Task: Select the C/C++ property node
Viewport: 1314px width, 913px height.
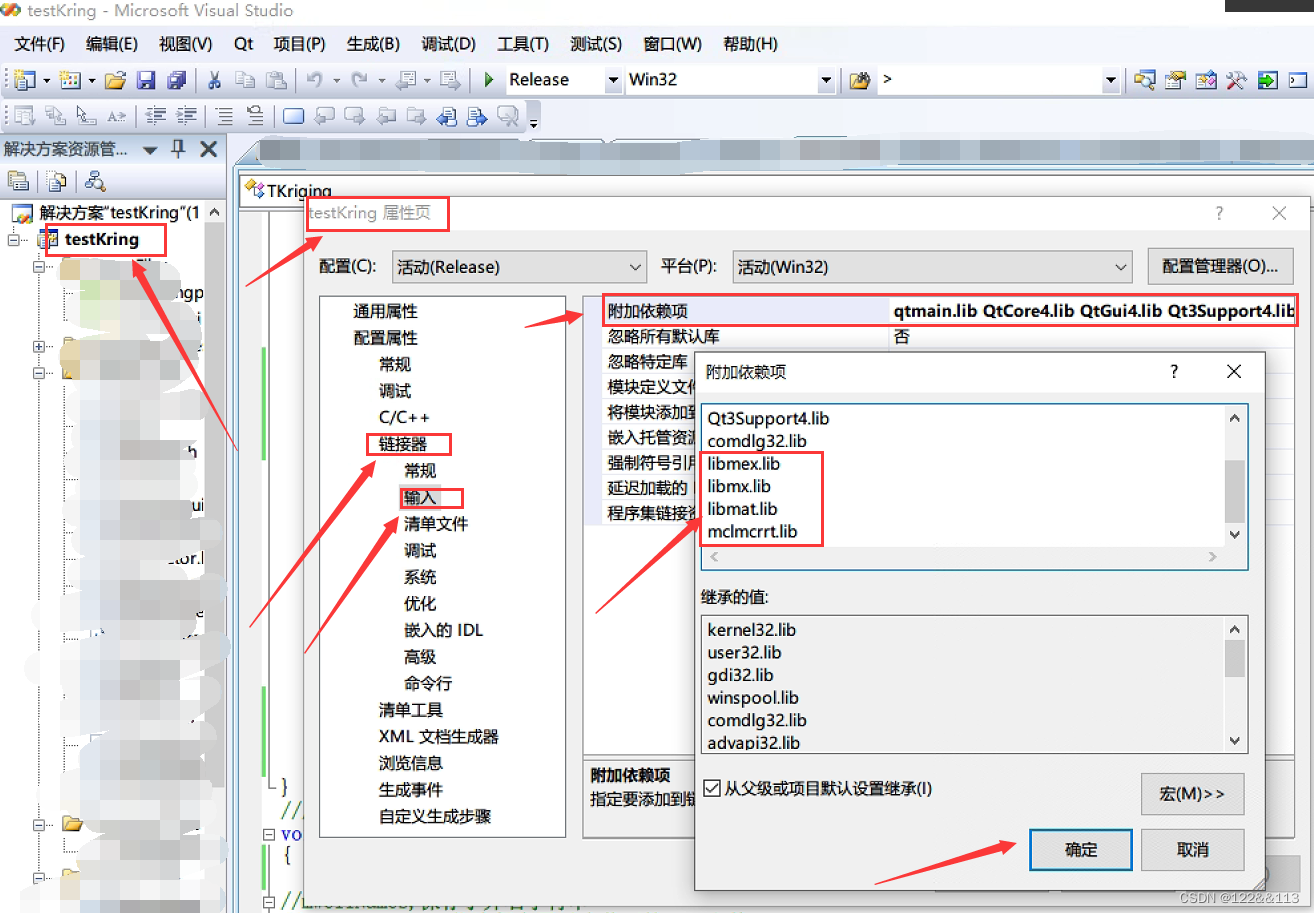Action: point(404,417)
